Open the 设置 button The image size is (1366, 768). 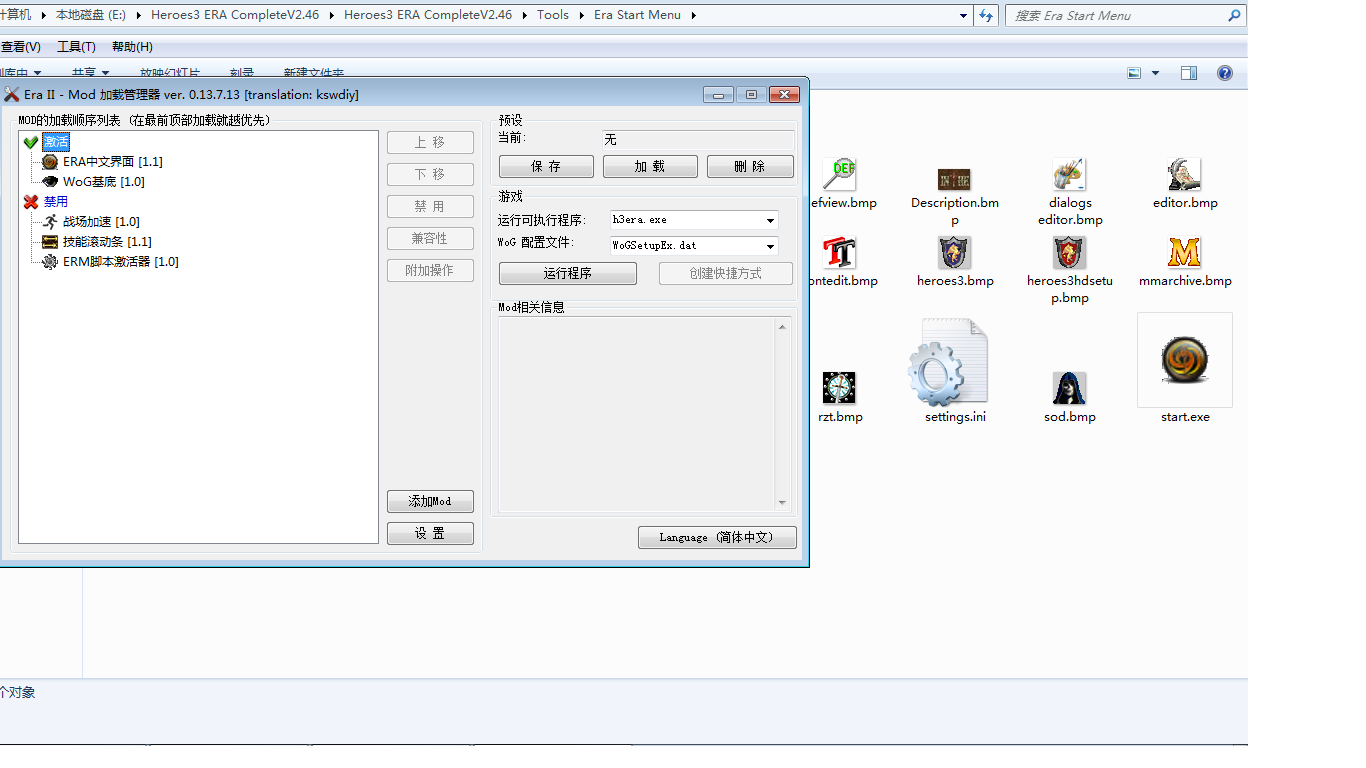[430, 534]
